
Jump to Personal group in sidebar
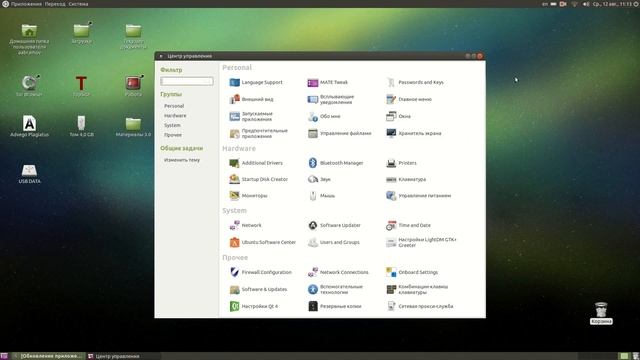coord(174,106)
